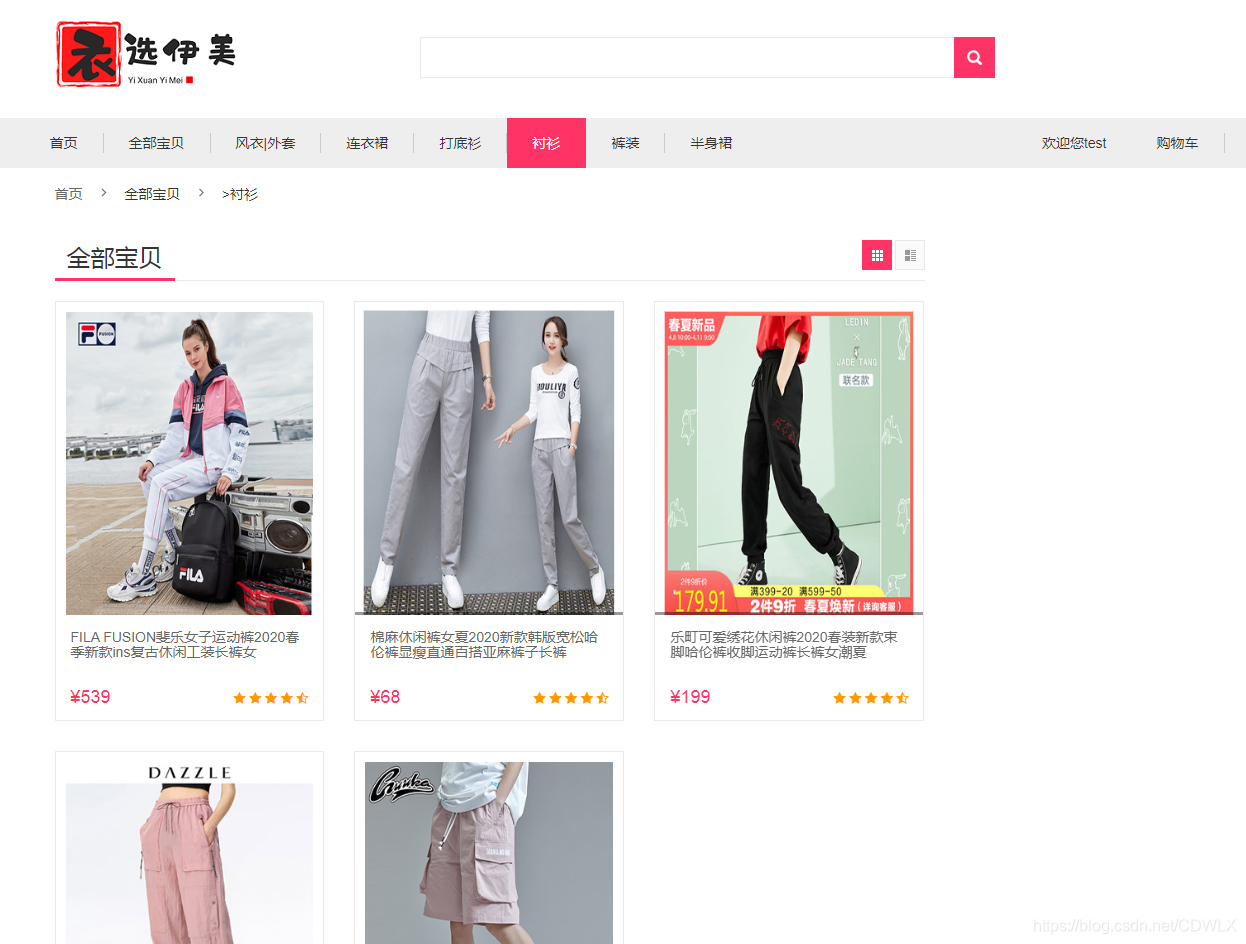1246x944 pixels.
Task: Open the black 乐町 pants product image
Action: 789,462
